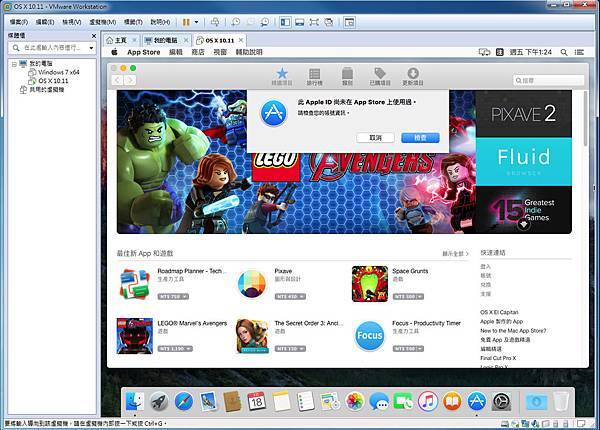
Task: Open the Trash in Dock
Action: click(x=561, y=402)
